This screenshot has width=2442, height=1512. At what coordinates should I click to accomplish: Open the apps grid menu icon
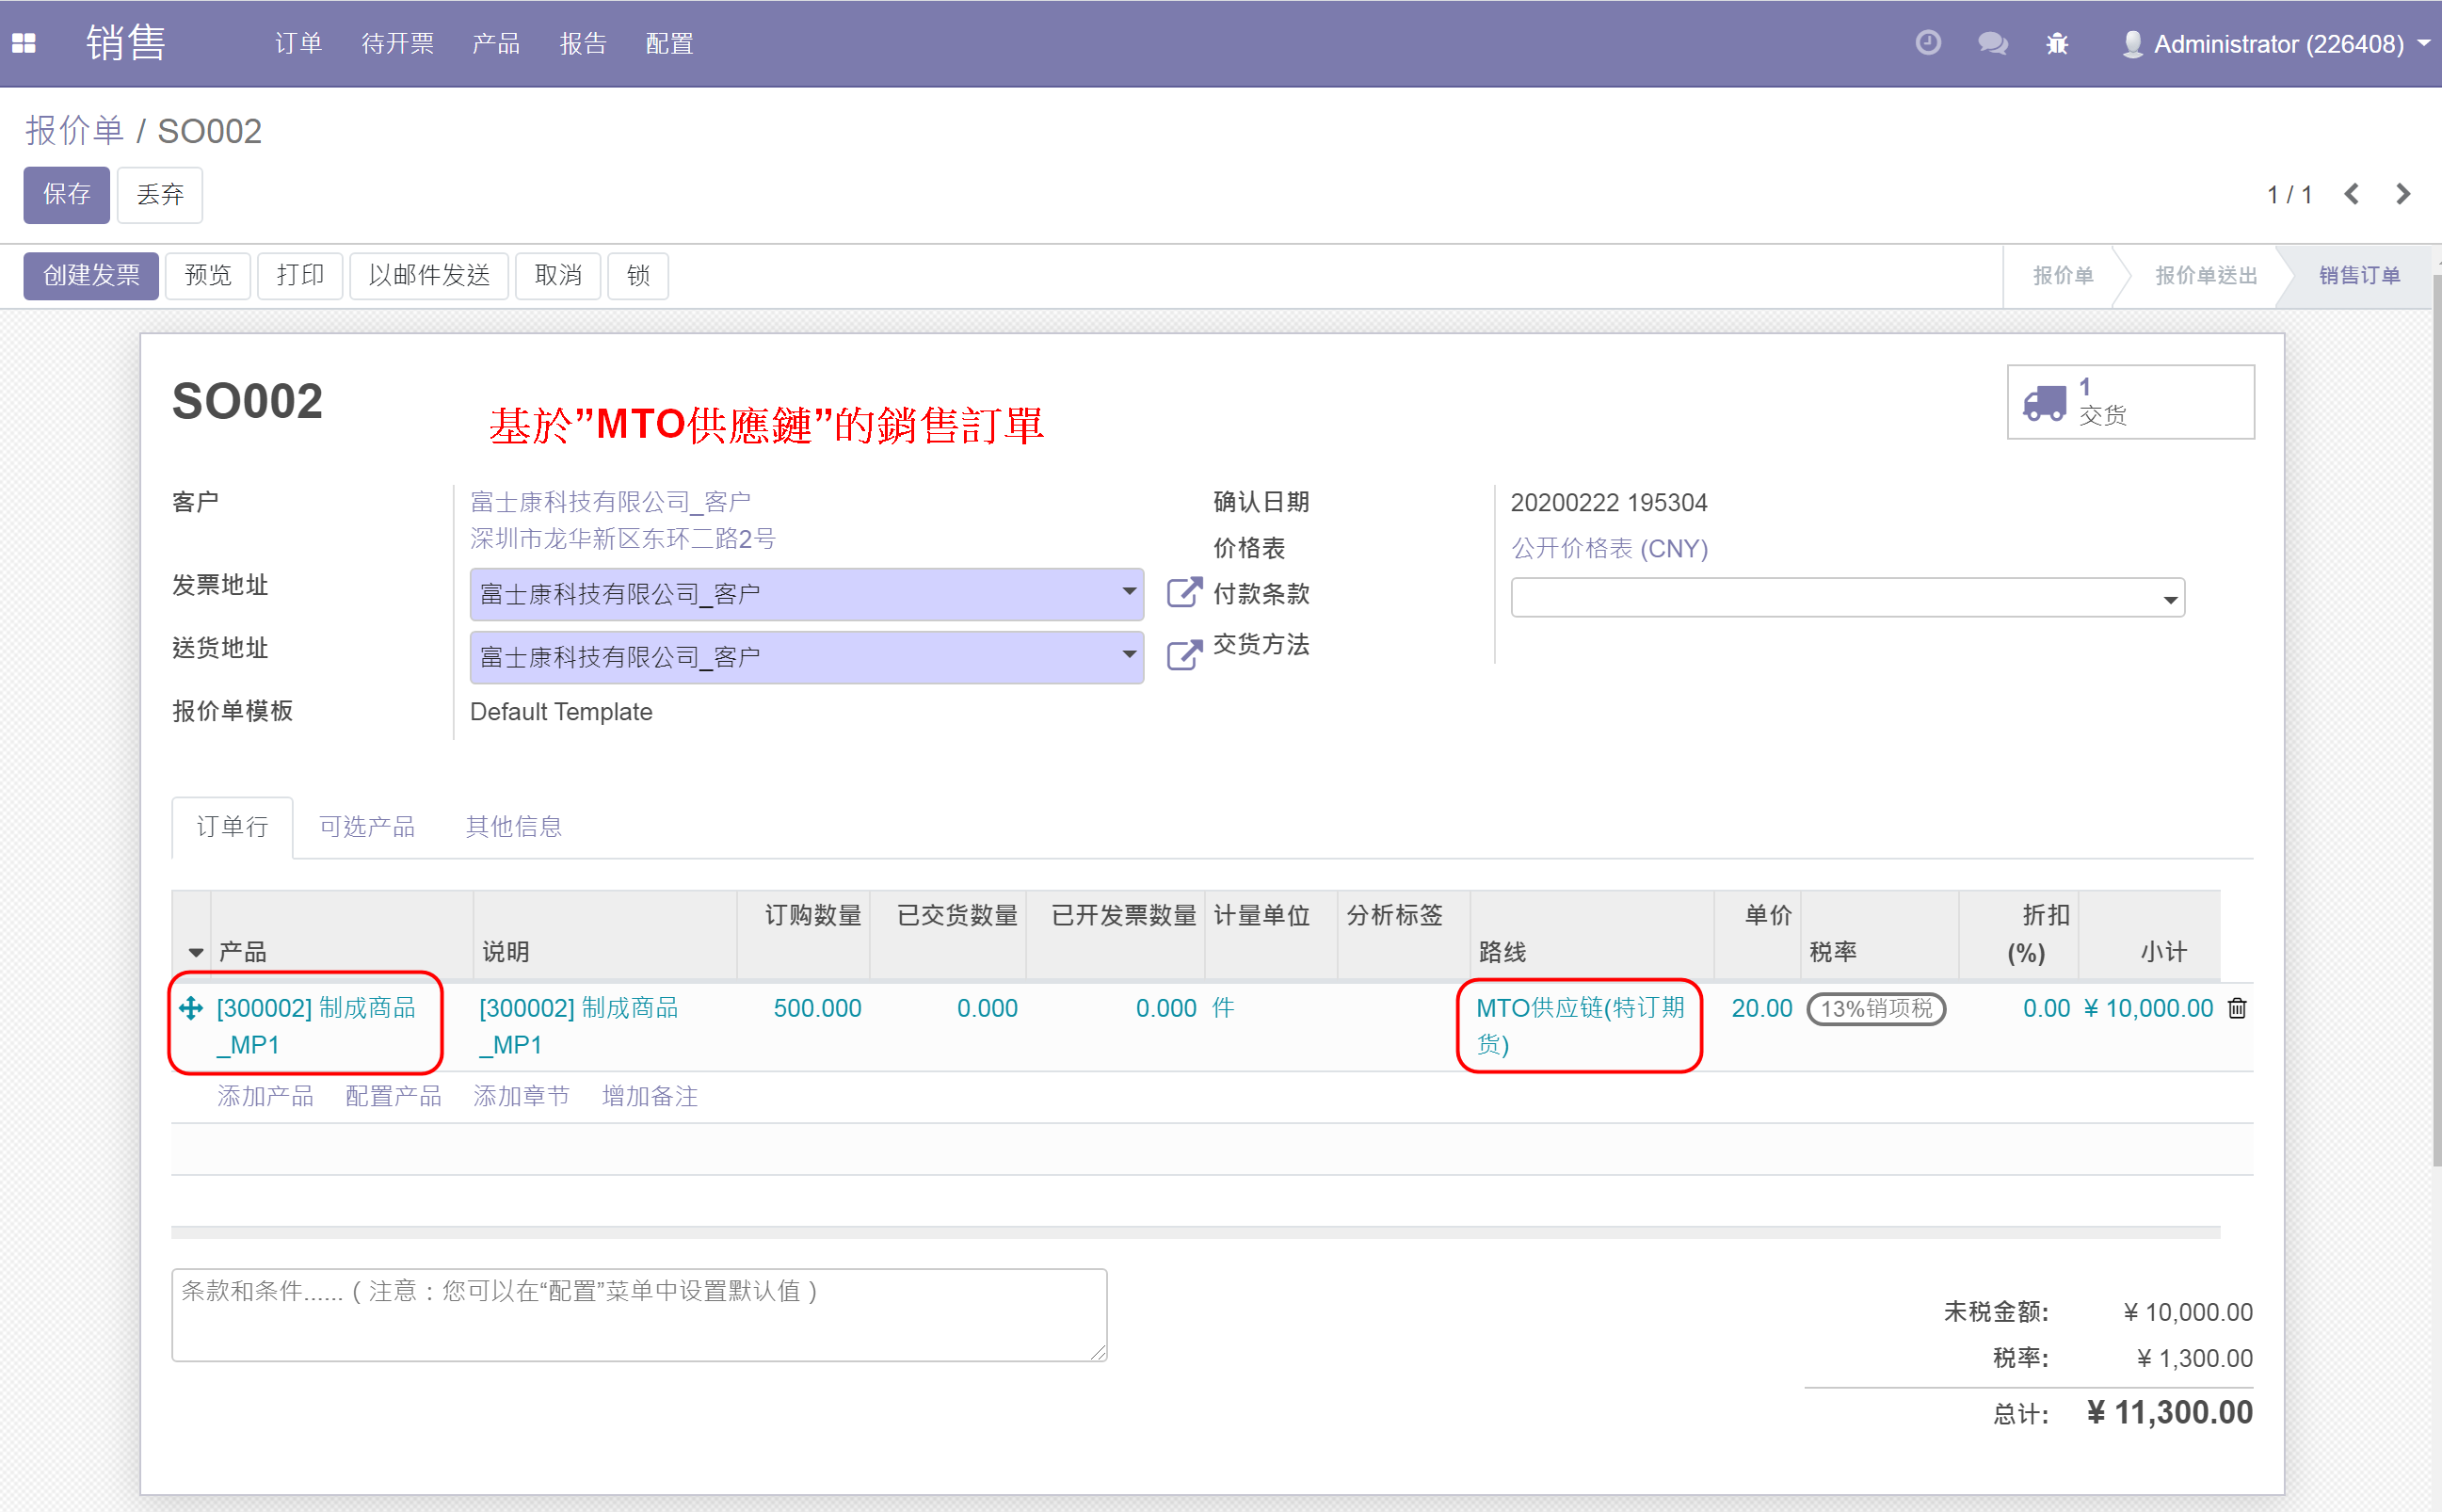point(24,43)
